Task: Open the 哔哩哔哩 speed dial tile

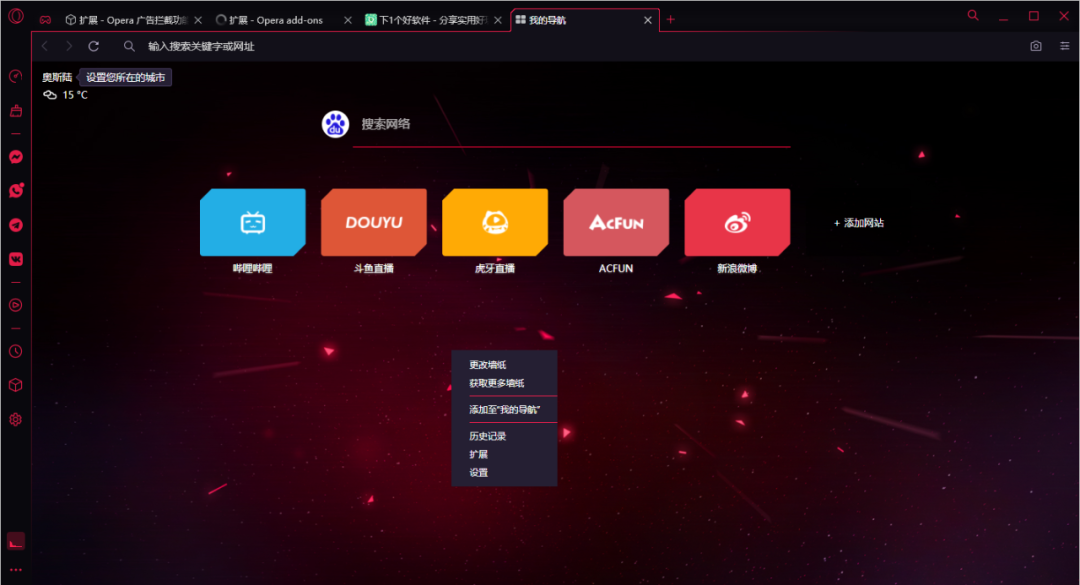Action: pos(252,223)
